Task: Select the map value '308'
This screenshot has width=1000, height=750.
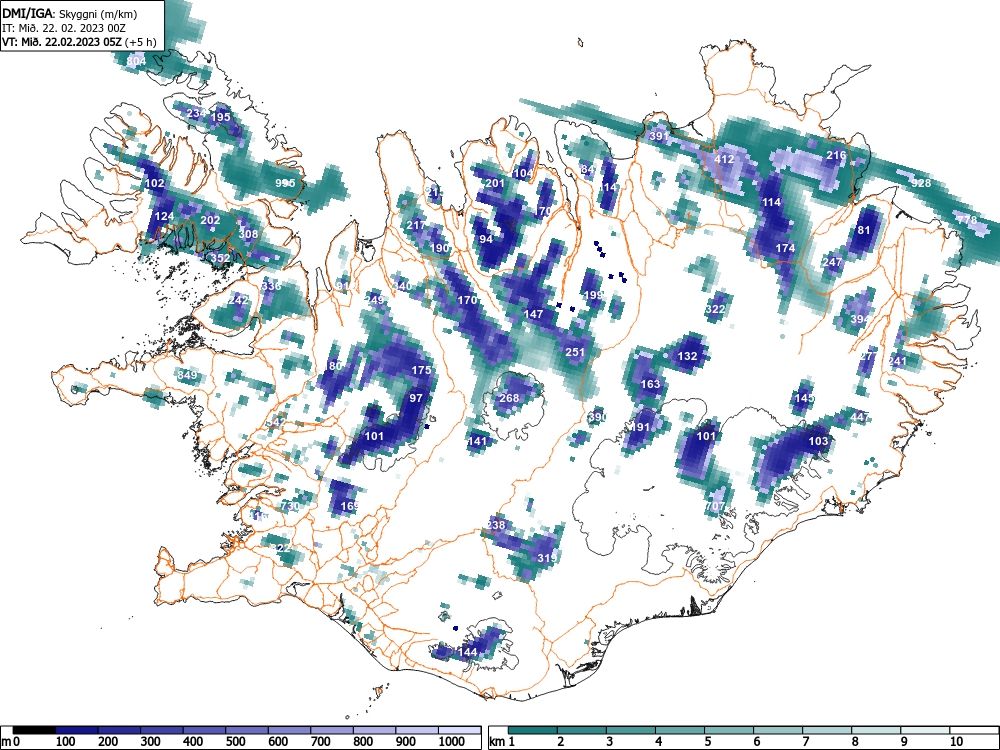Action: click(248, 234)
